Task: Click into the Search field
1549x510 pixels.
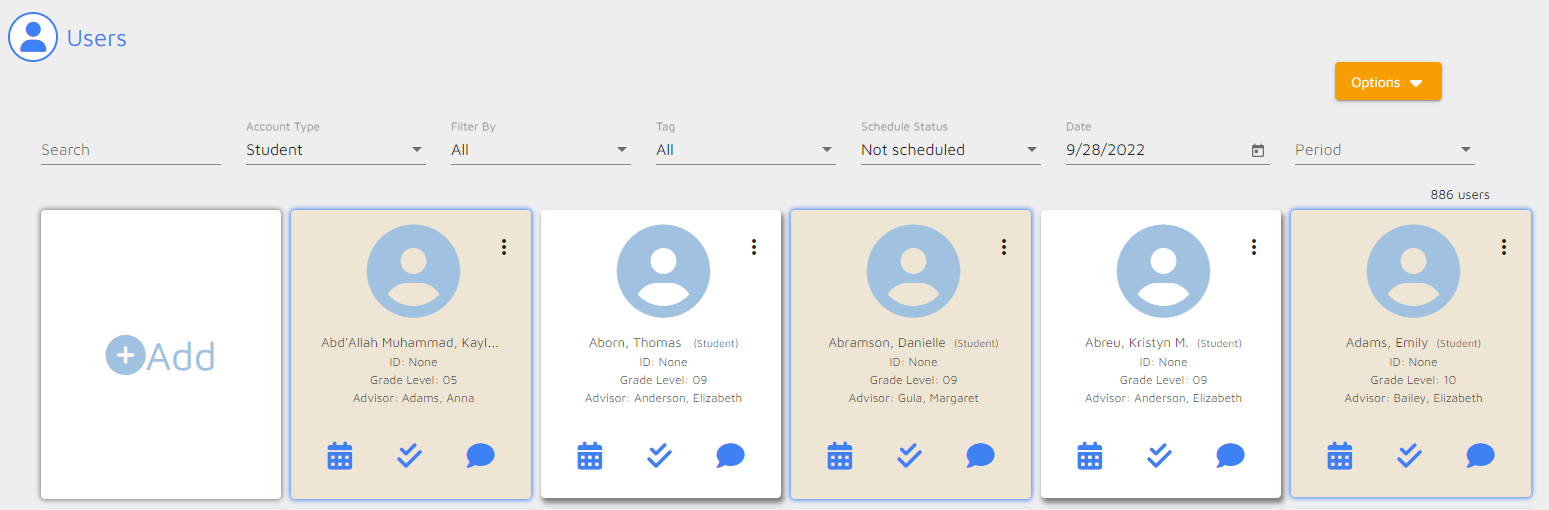Action: [x=130, y=150]
